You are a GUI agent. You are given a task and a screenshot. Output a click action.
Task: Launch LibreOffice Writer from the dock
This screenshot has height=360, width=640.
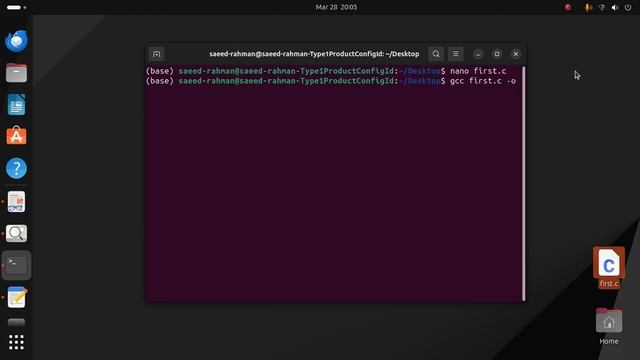(x=16, y=104)
